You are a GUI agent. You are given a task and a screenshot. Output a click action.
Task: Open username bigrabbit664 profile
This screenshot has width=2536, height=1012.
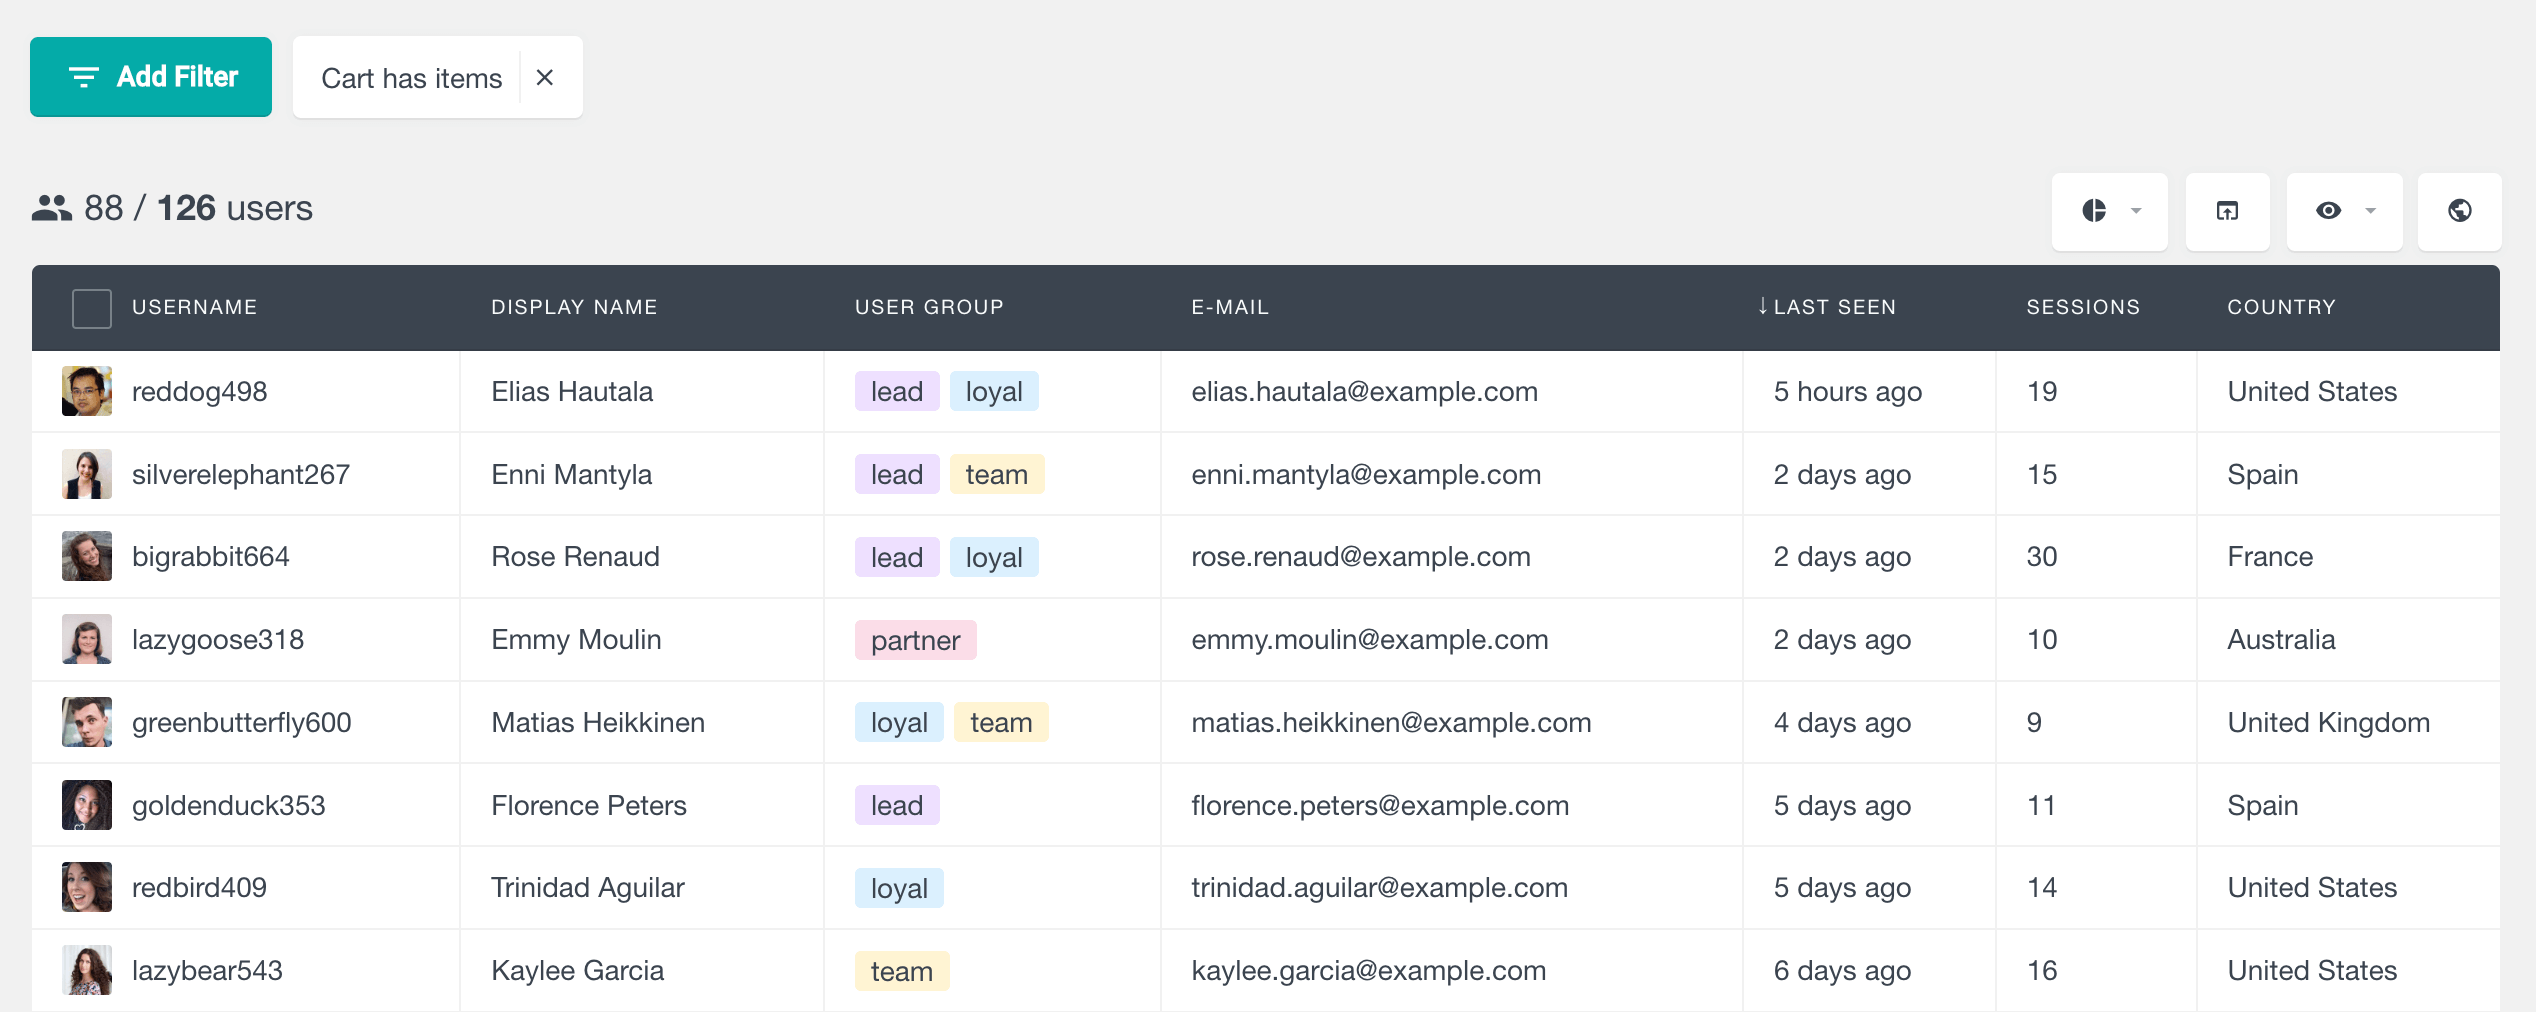211,557
